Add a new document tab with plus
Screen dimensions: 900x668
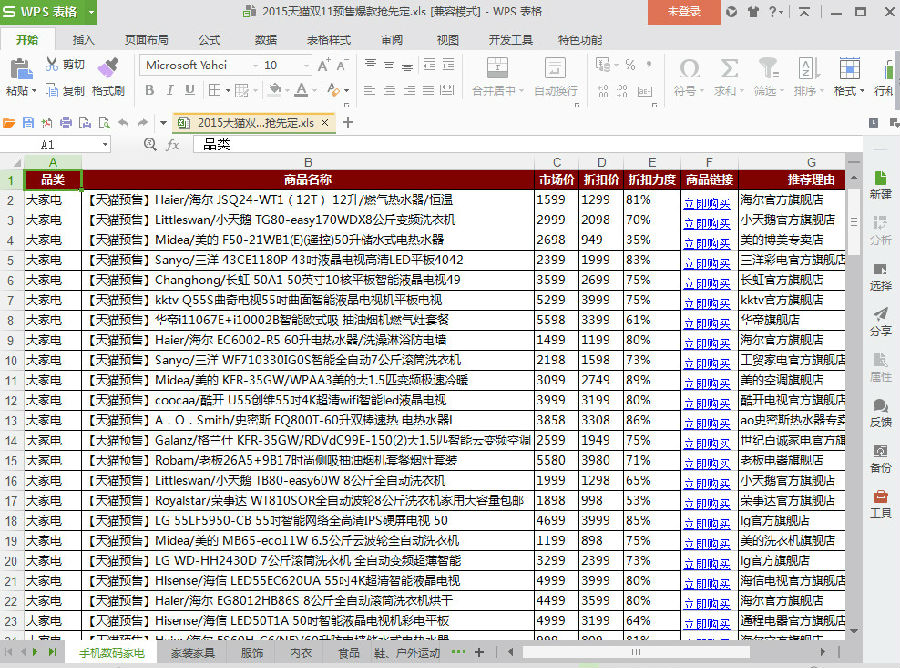(x=348, y=123)
